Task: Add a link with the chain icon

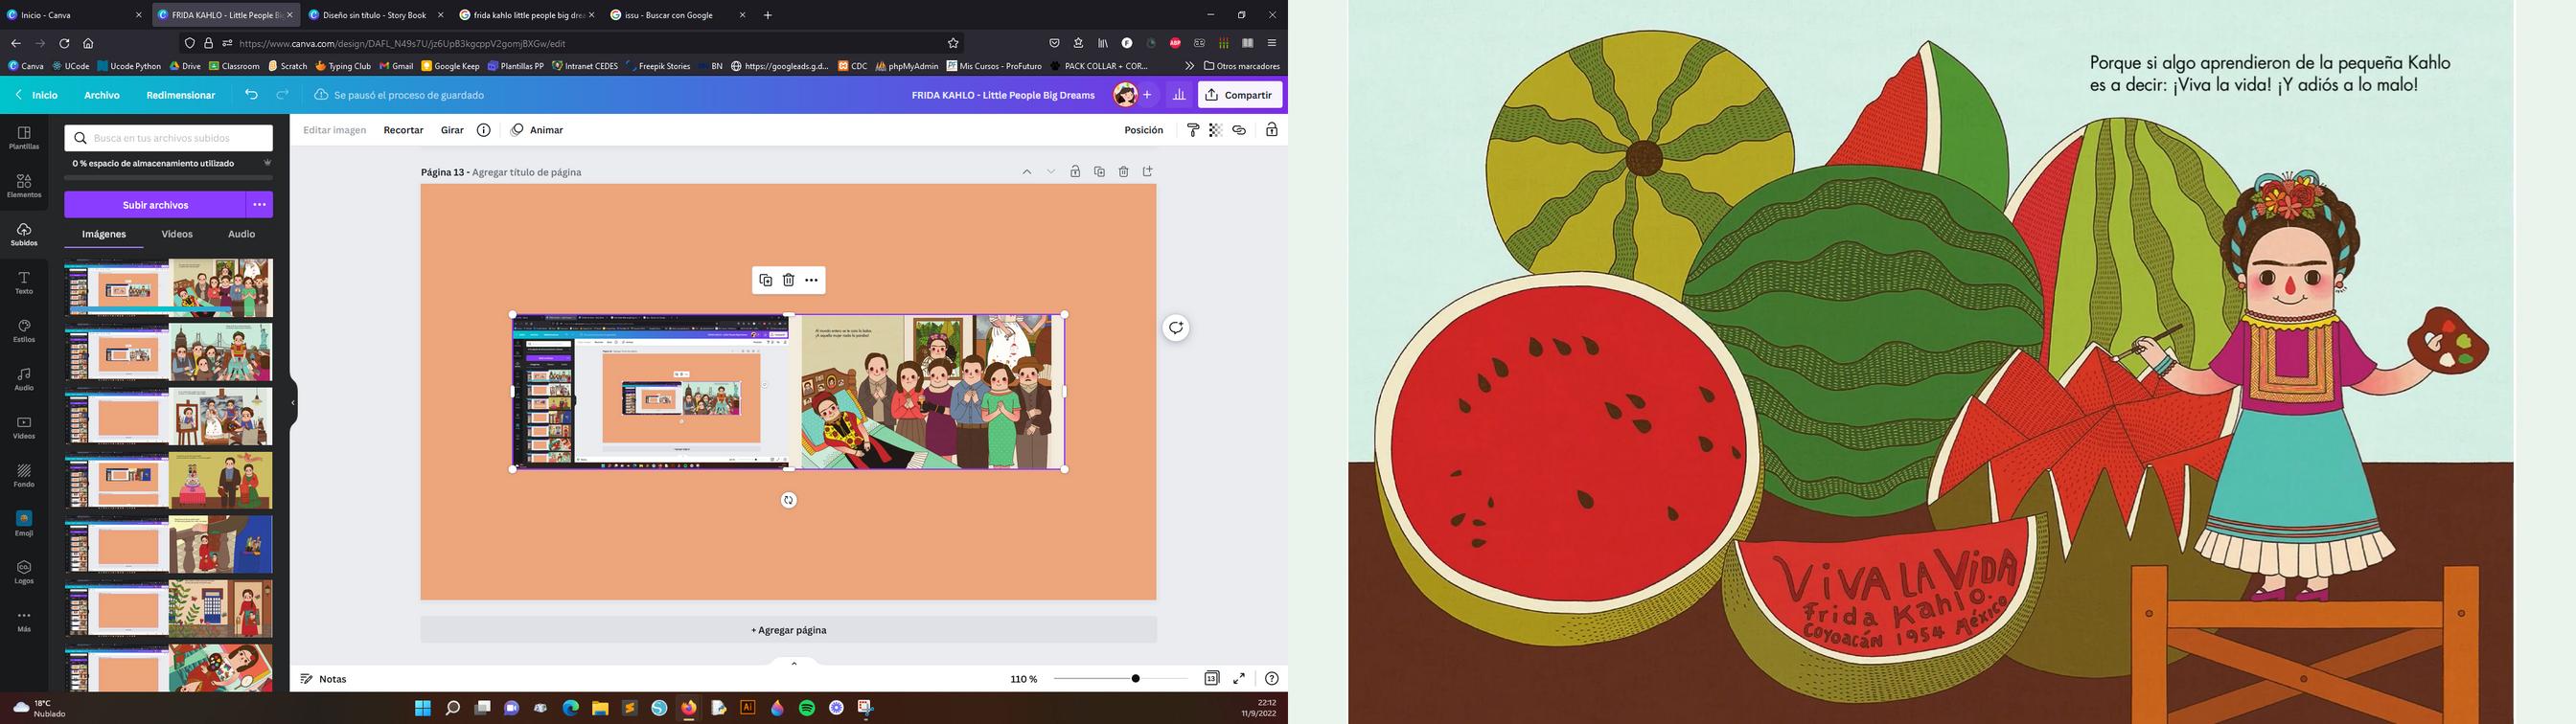Action: (1239, 130)
